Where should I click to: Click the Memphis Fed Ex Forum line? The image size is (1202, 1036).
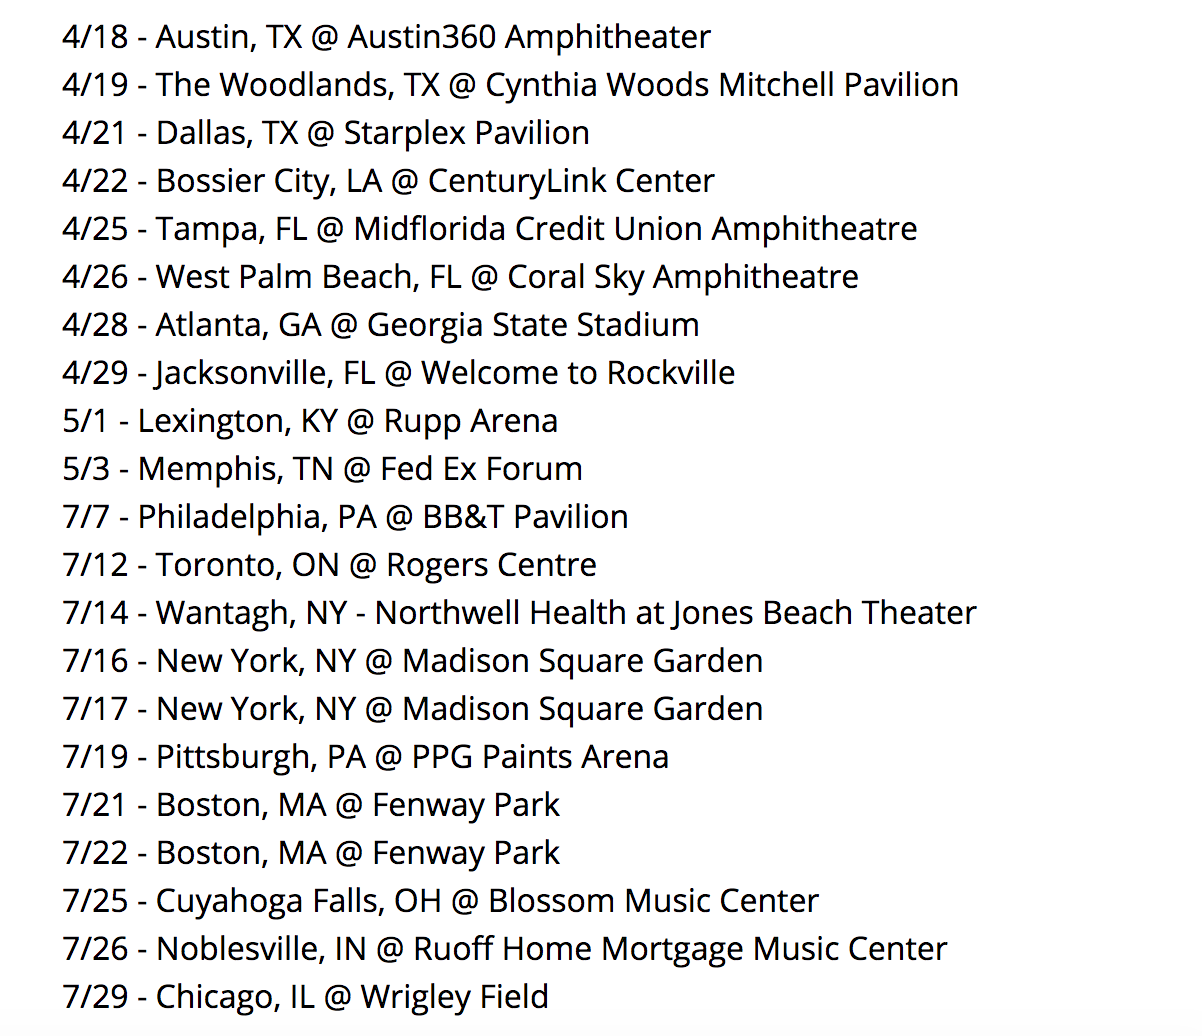pyautogui.click(x=322, y=469)
